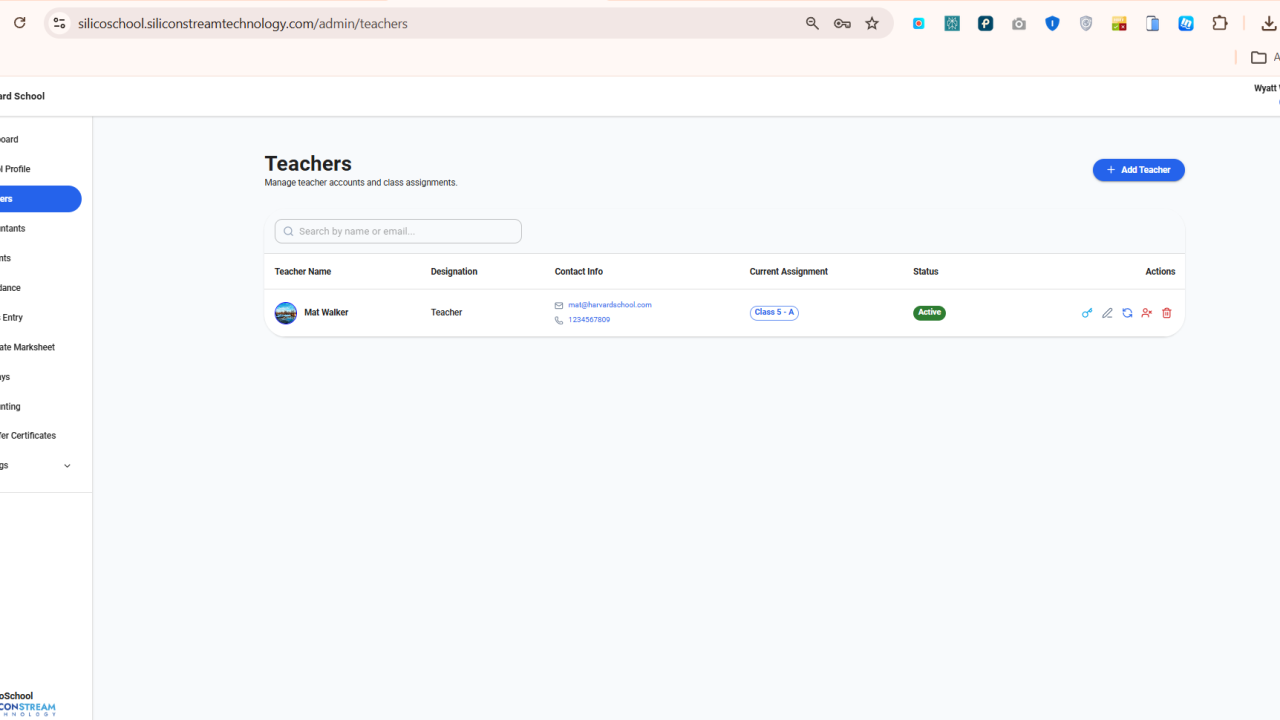The width and height of the screenshot is (1280, 720).
Task: Delete Mat Walker using the trash icon
Action: tap(1167, 313)
